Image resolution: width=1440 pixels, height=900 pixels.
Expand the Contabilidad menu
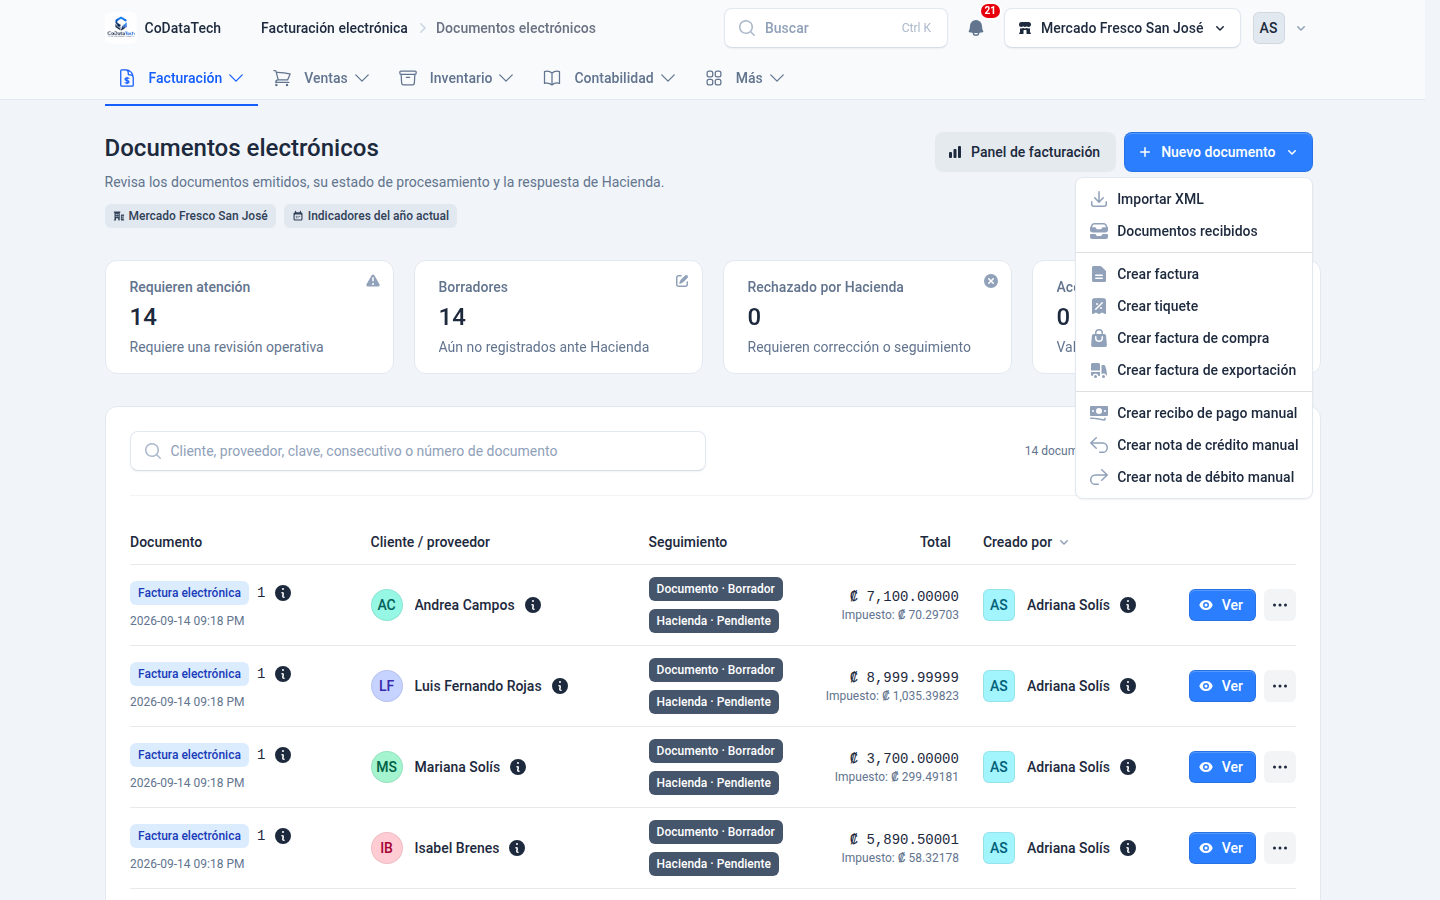(x=609, y=78)
